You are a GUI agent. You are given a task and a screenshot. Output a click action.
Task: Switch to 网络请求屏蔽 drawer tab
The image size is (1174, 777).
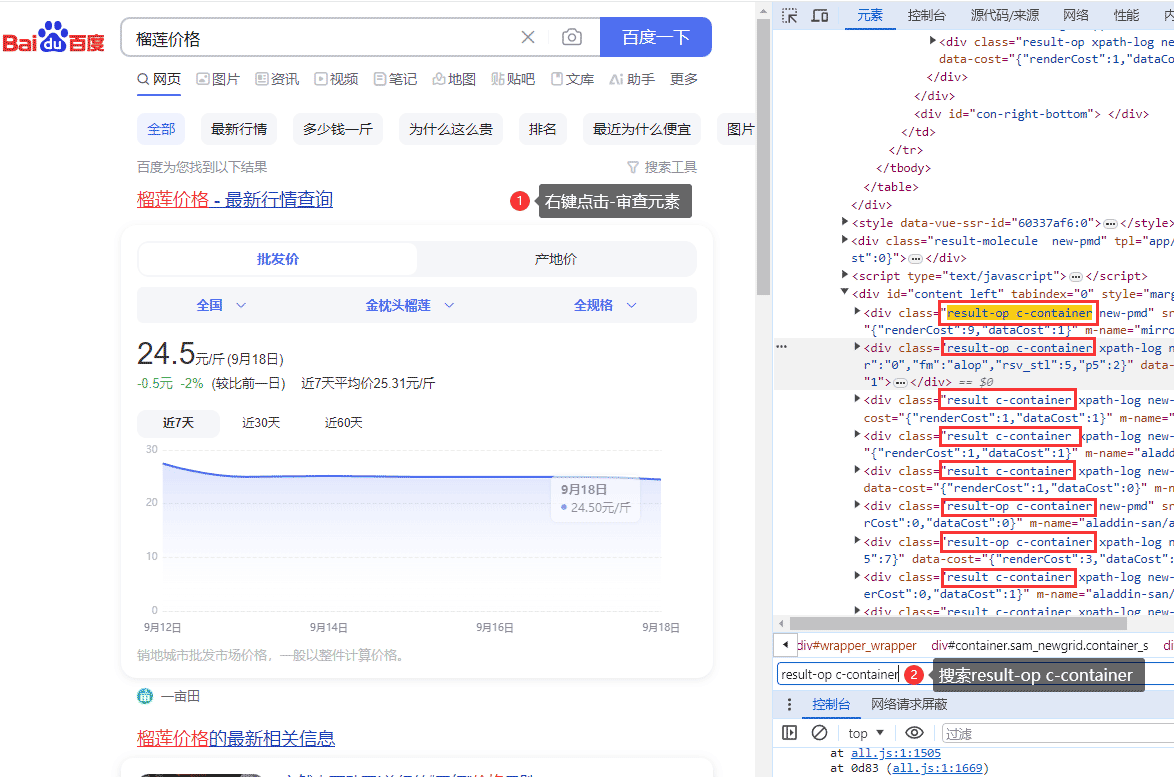909,704
